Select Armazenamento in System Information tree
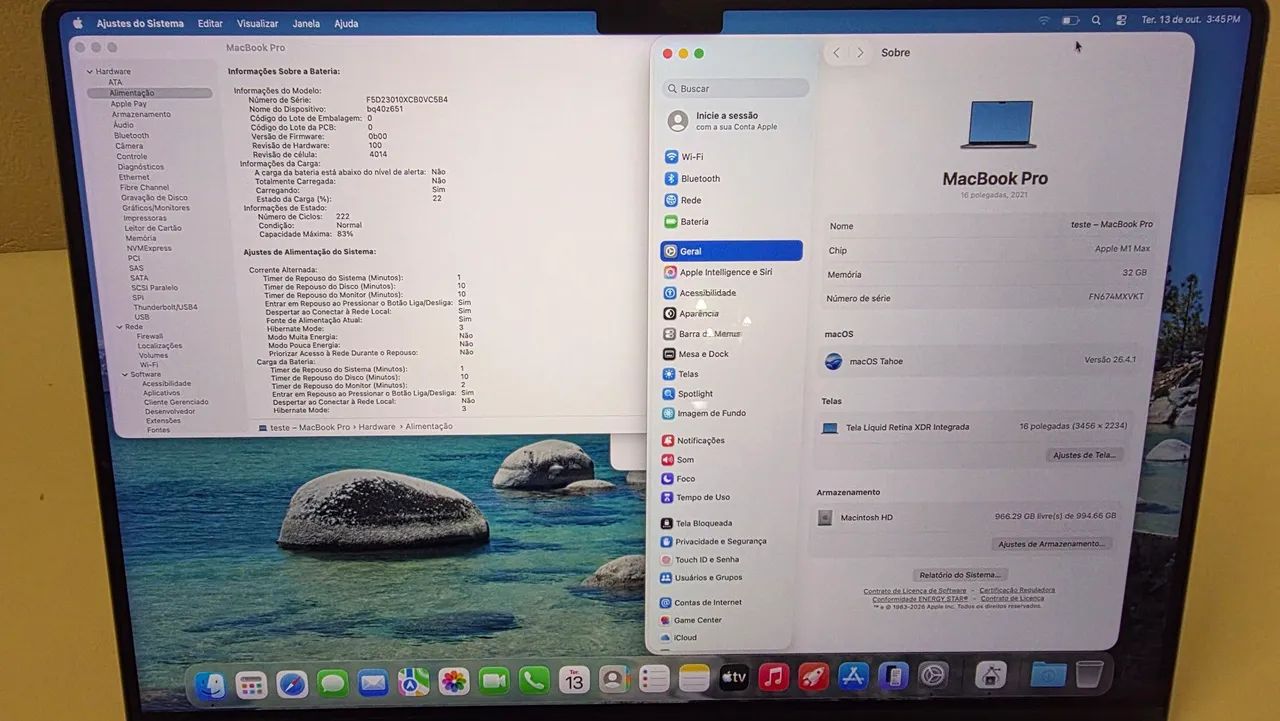Image resolution: width=1280 pixels, height=721 pixels. tap(140, 114)
